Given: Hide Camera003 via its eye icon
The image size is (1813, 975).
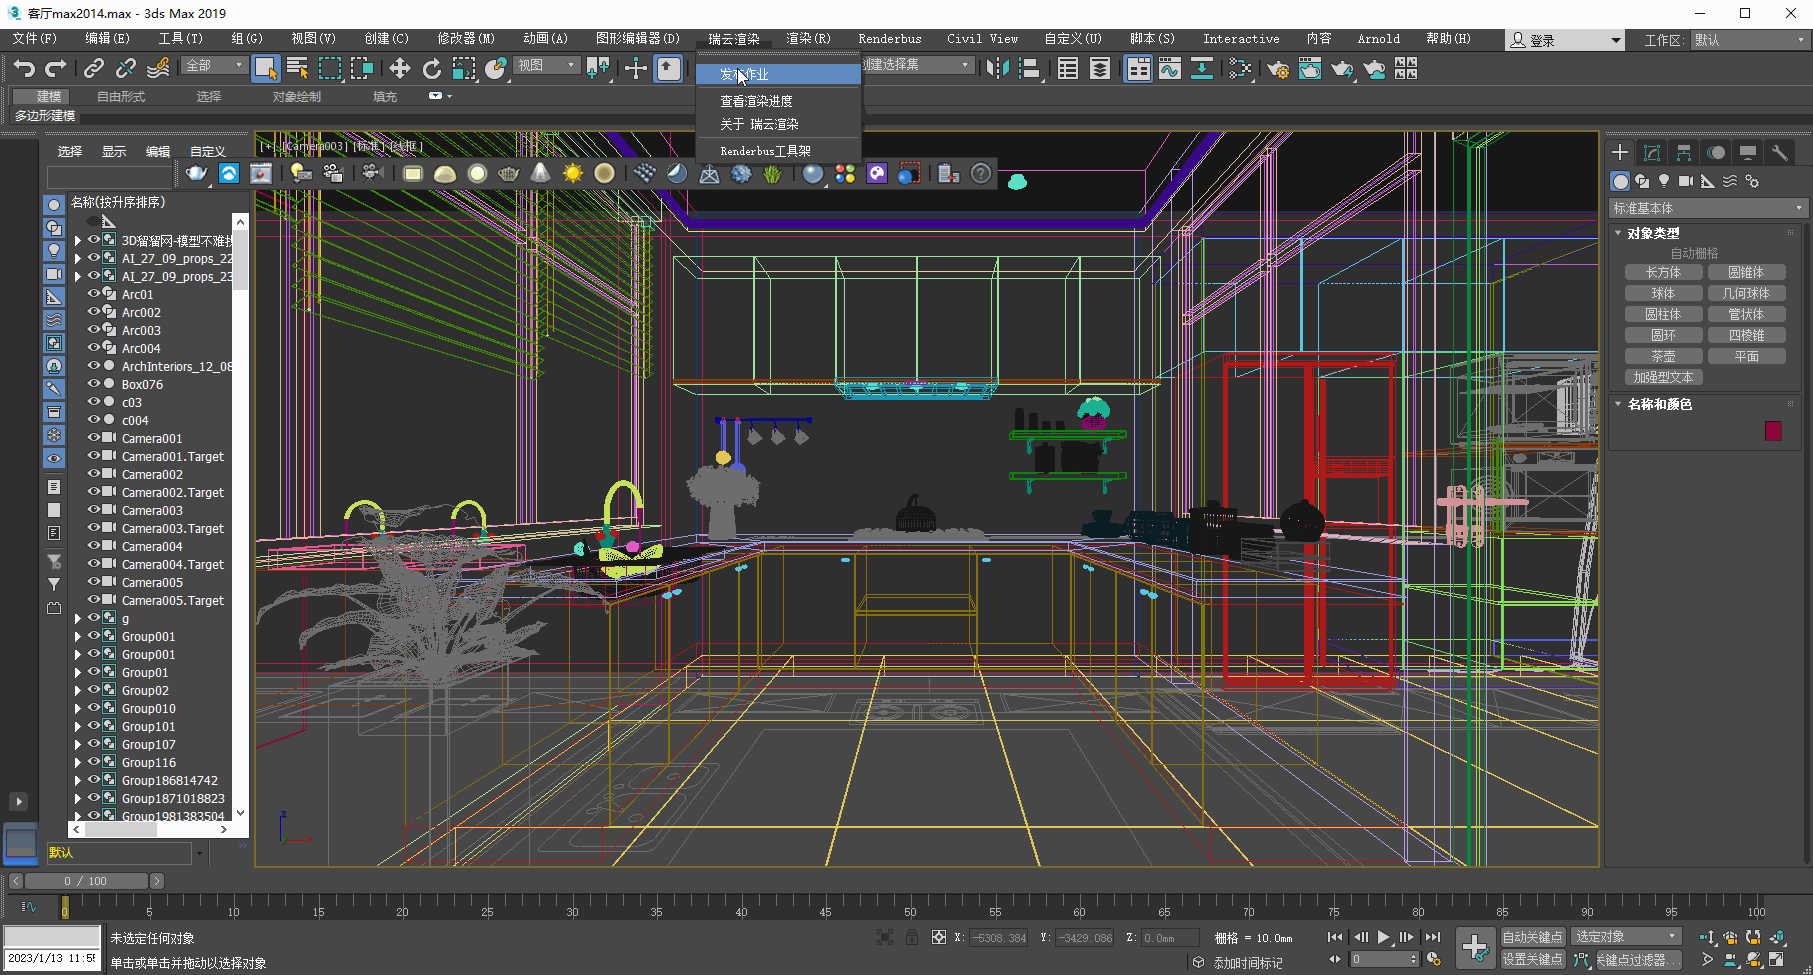Looking at the screenshot, I should pos(94,510).
